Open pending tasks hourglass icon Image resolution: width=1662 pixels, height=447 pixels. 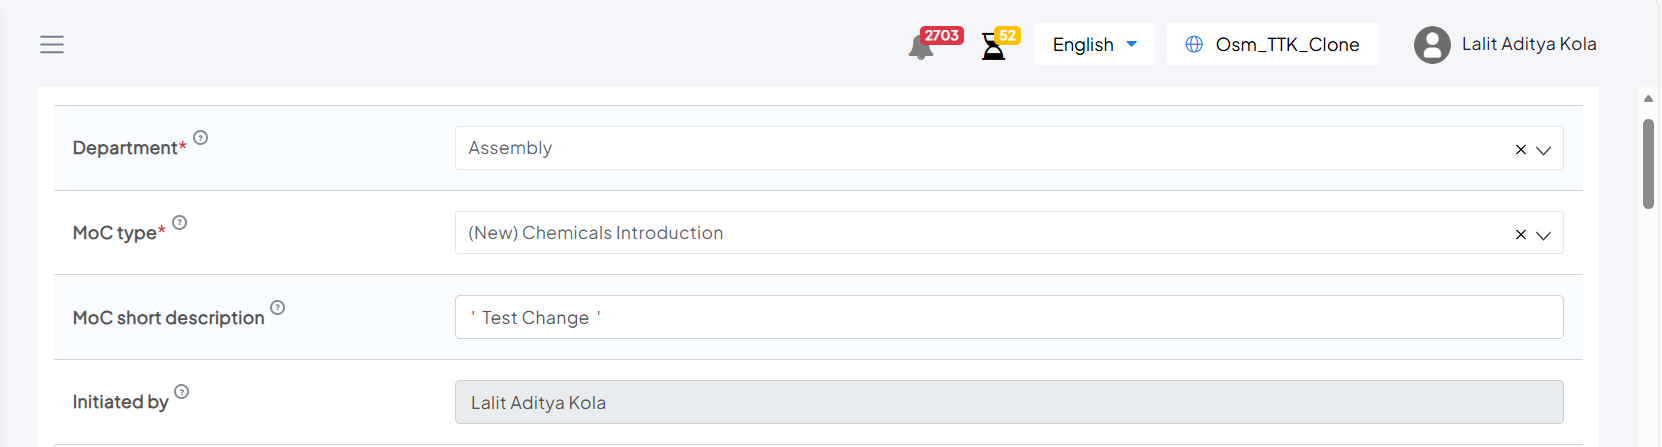point(993,46)
